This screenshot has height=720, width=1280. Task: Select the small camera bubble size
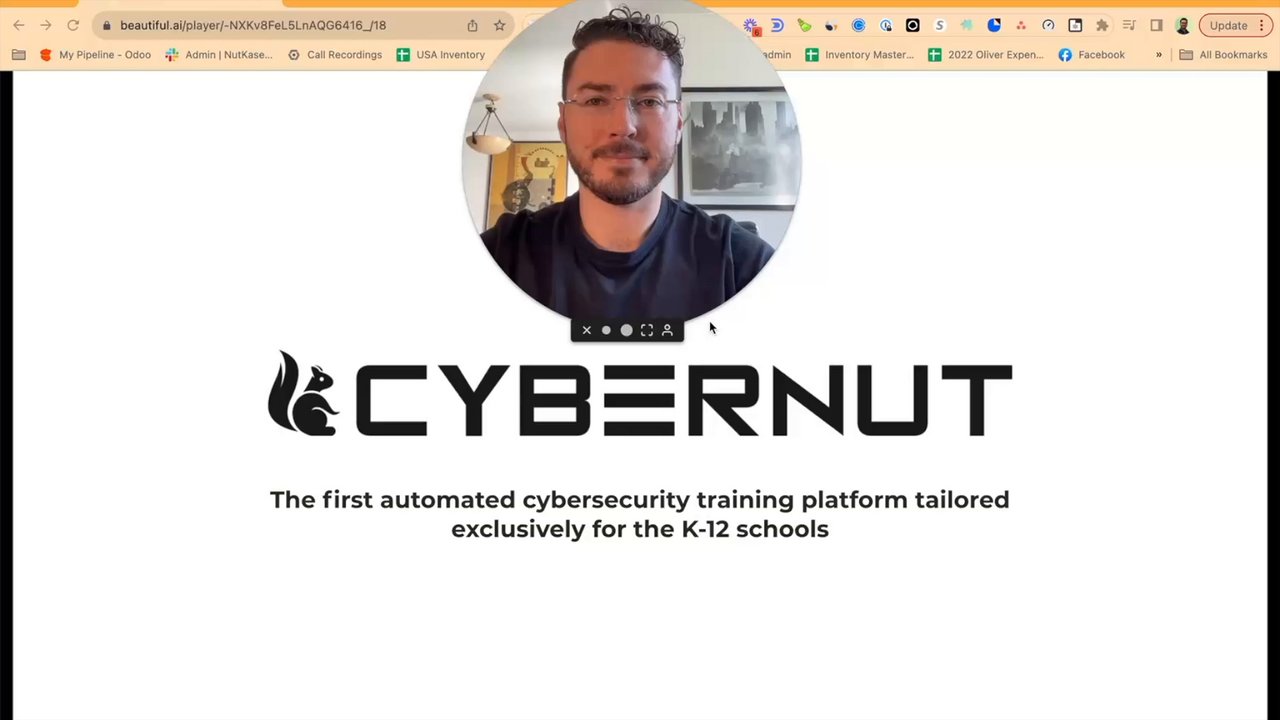pyautogui.click(x=606, y=330)
